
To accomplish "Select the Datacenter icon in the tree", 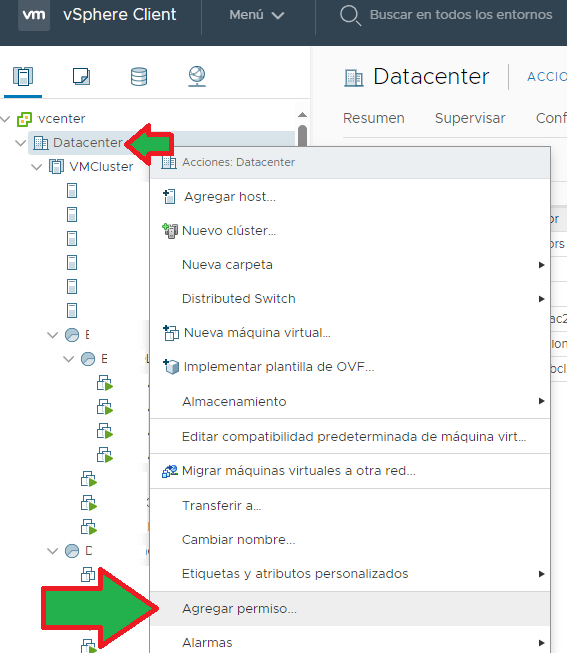I will [40, 143].
